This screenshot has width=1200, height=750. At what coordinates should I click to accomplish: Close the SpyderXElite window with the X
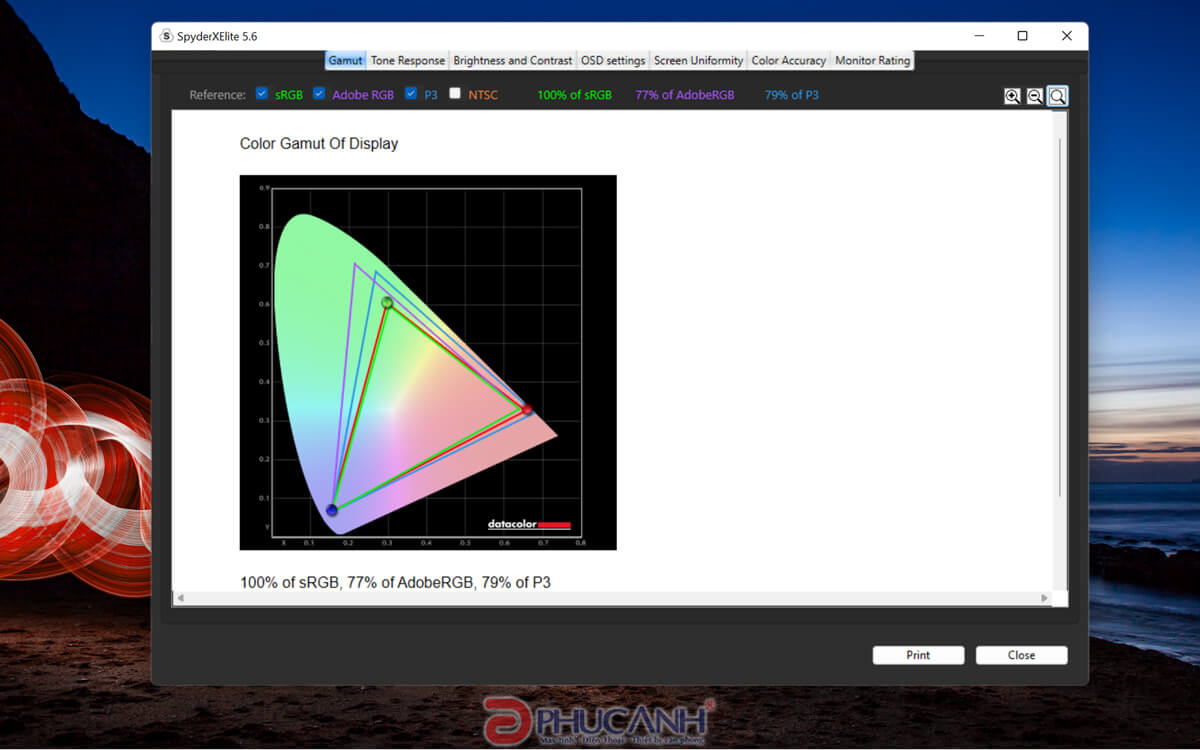(1067, 36)
